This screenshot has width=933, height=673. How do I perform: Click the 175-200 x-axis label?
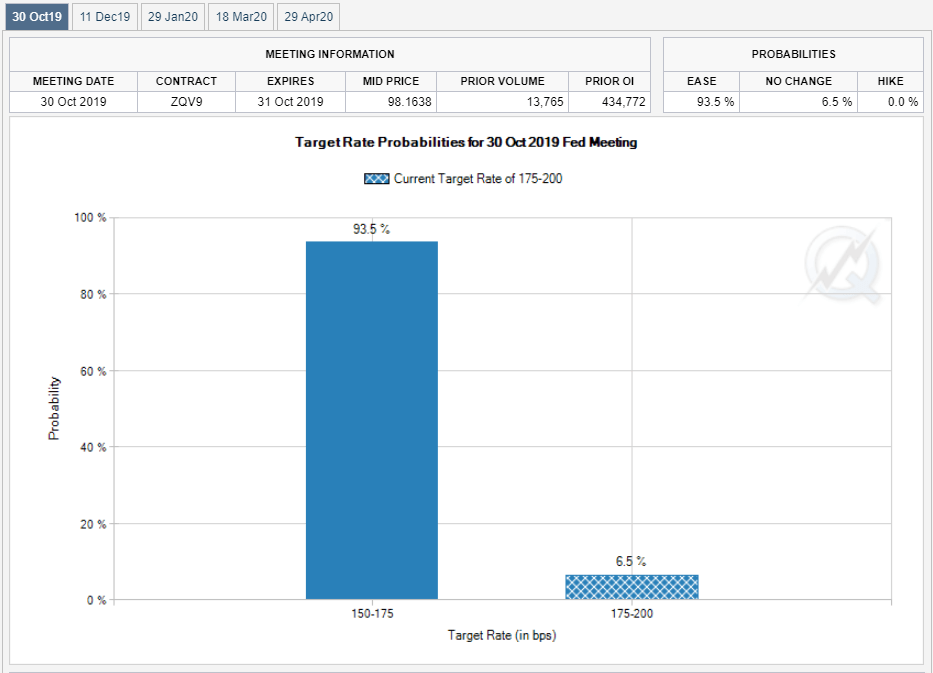[x=632, y=613]
